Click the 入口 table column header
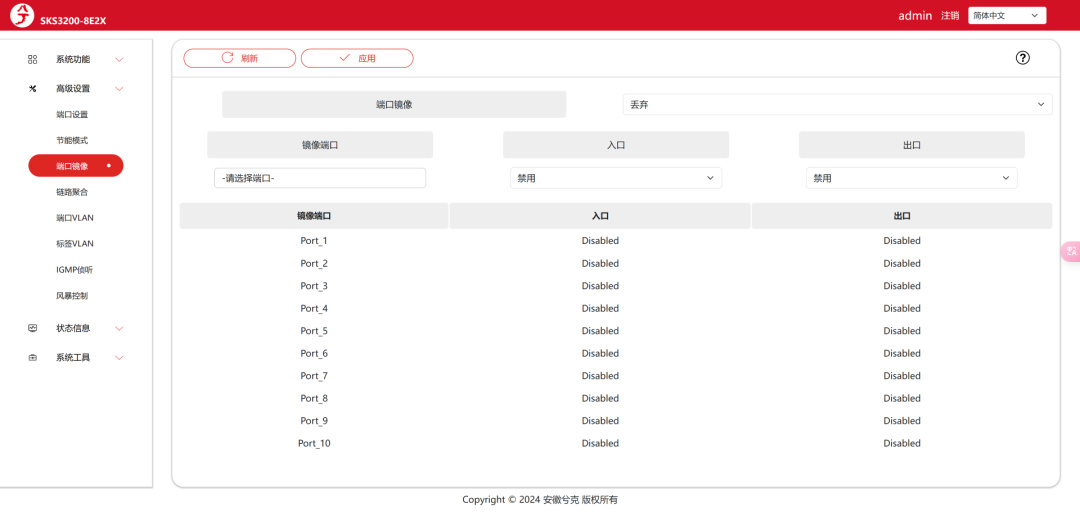1080x512 pixels. click(600, 216)
